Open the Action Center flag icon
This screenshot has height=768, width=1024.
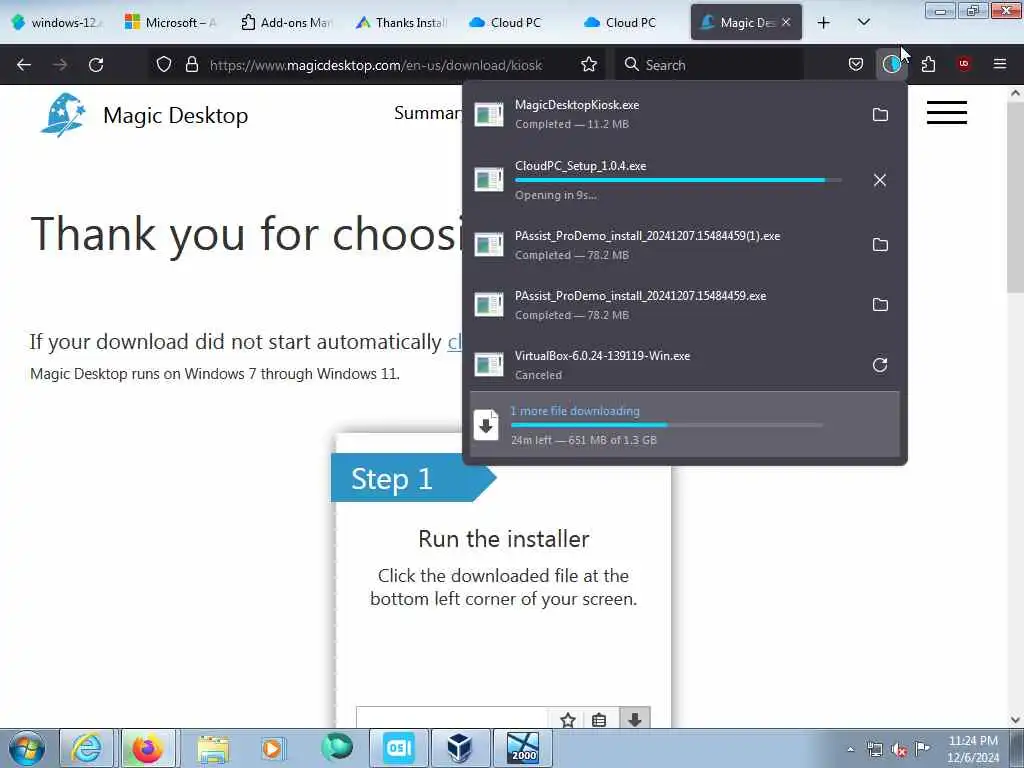922,748
